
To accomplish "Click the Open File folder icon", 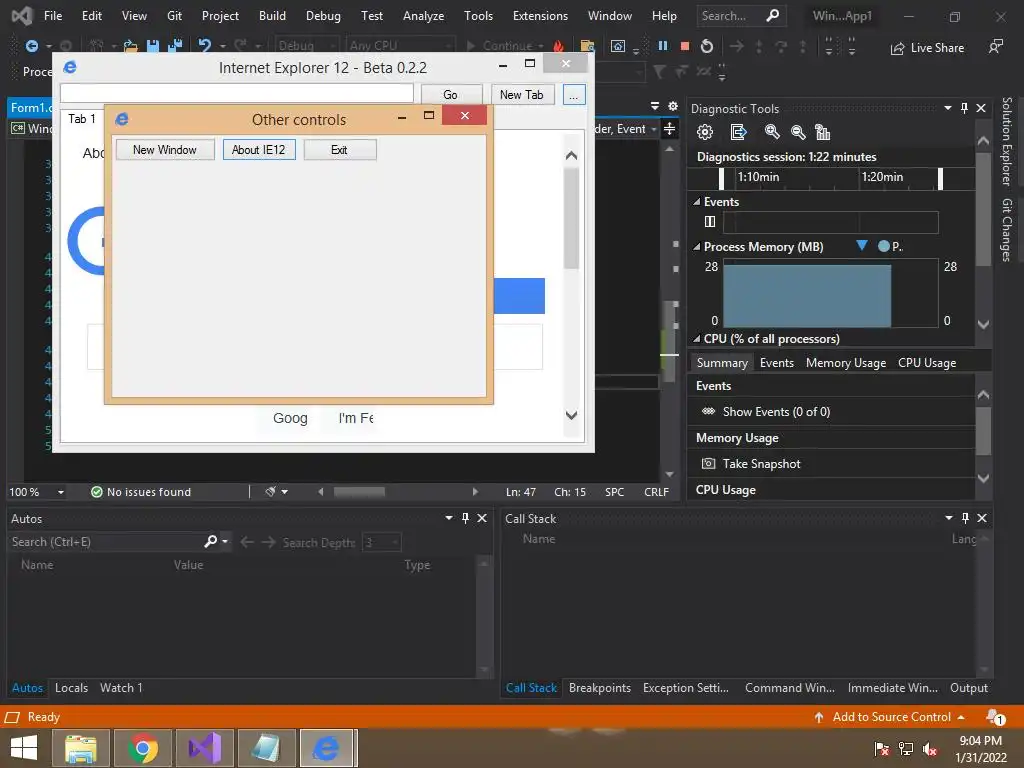I will point(131,46).
